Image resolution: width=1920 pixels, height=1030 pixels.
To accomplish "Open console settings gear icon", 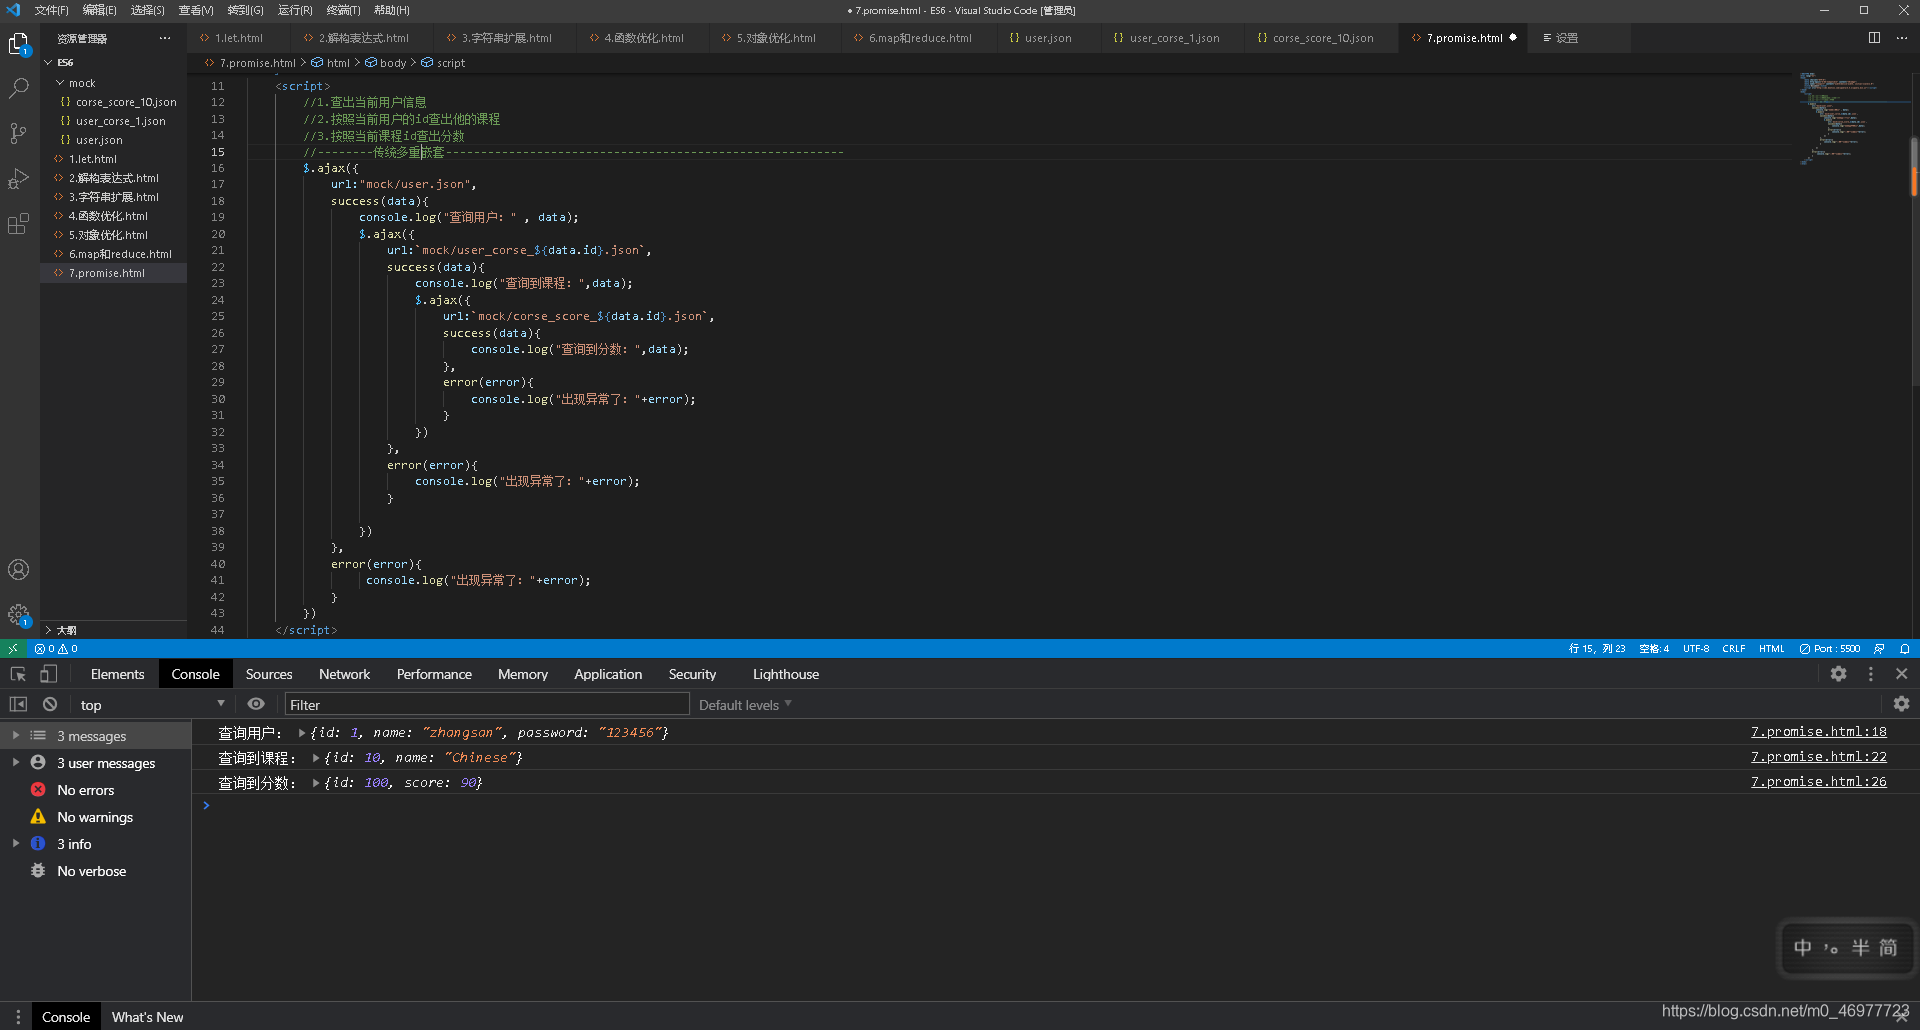I will pyautogui.click(x=1902, y=704).
